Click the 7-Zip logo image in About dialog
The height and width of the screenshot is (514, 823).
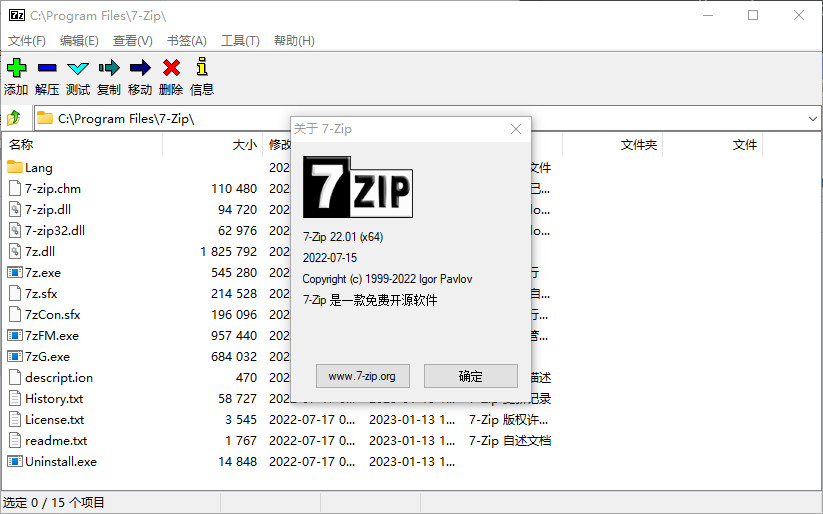coord(357,187)
